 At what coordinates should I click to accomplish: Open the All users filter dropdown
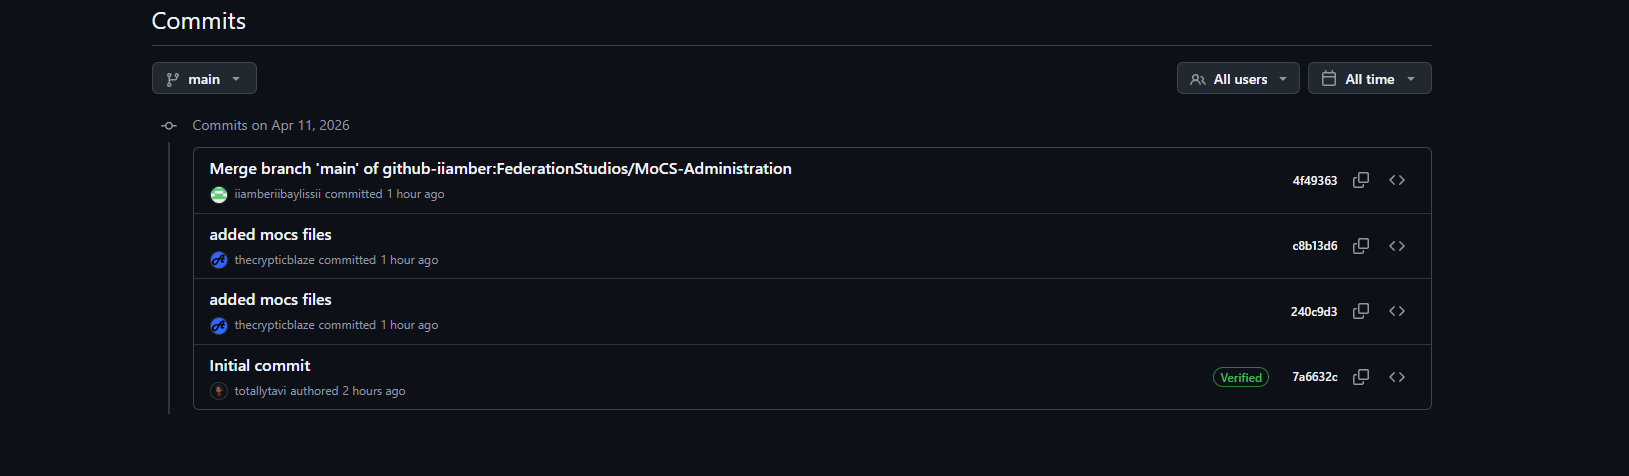pyautogui.click(x=1238, y=79)
